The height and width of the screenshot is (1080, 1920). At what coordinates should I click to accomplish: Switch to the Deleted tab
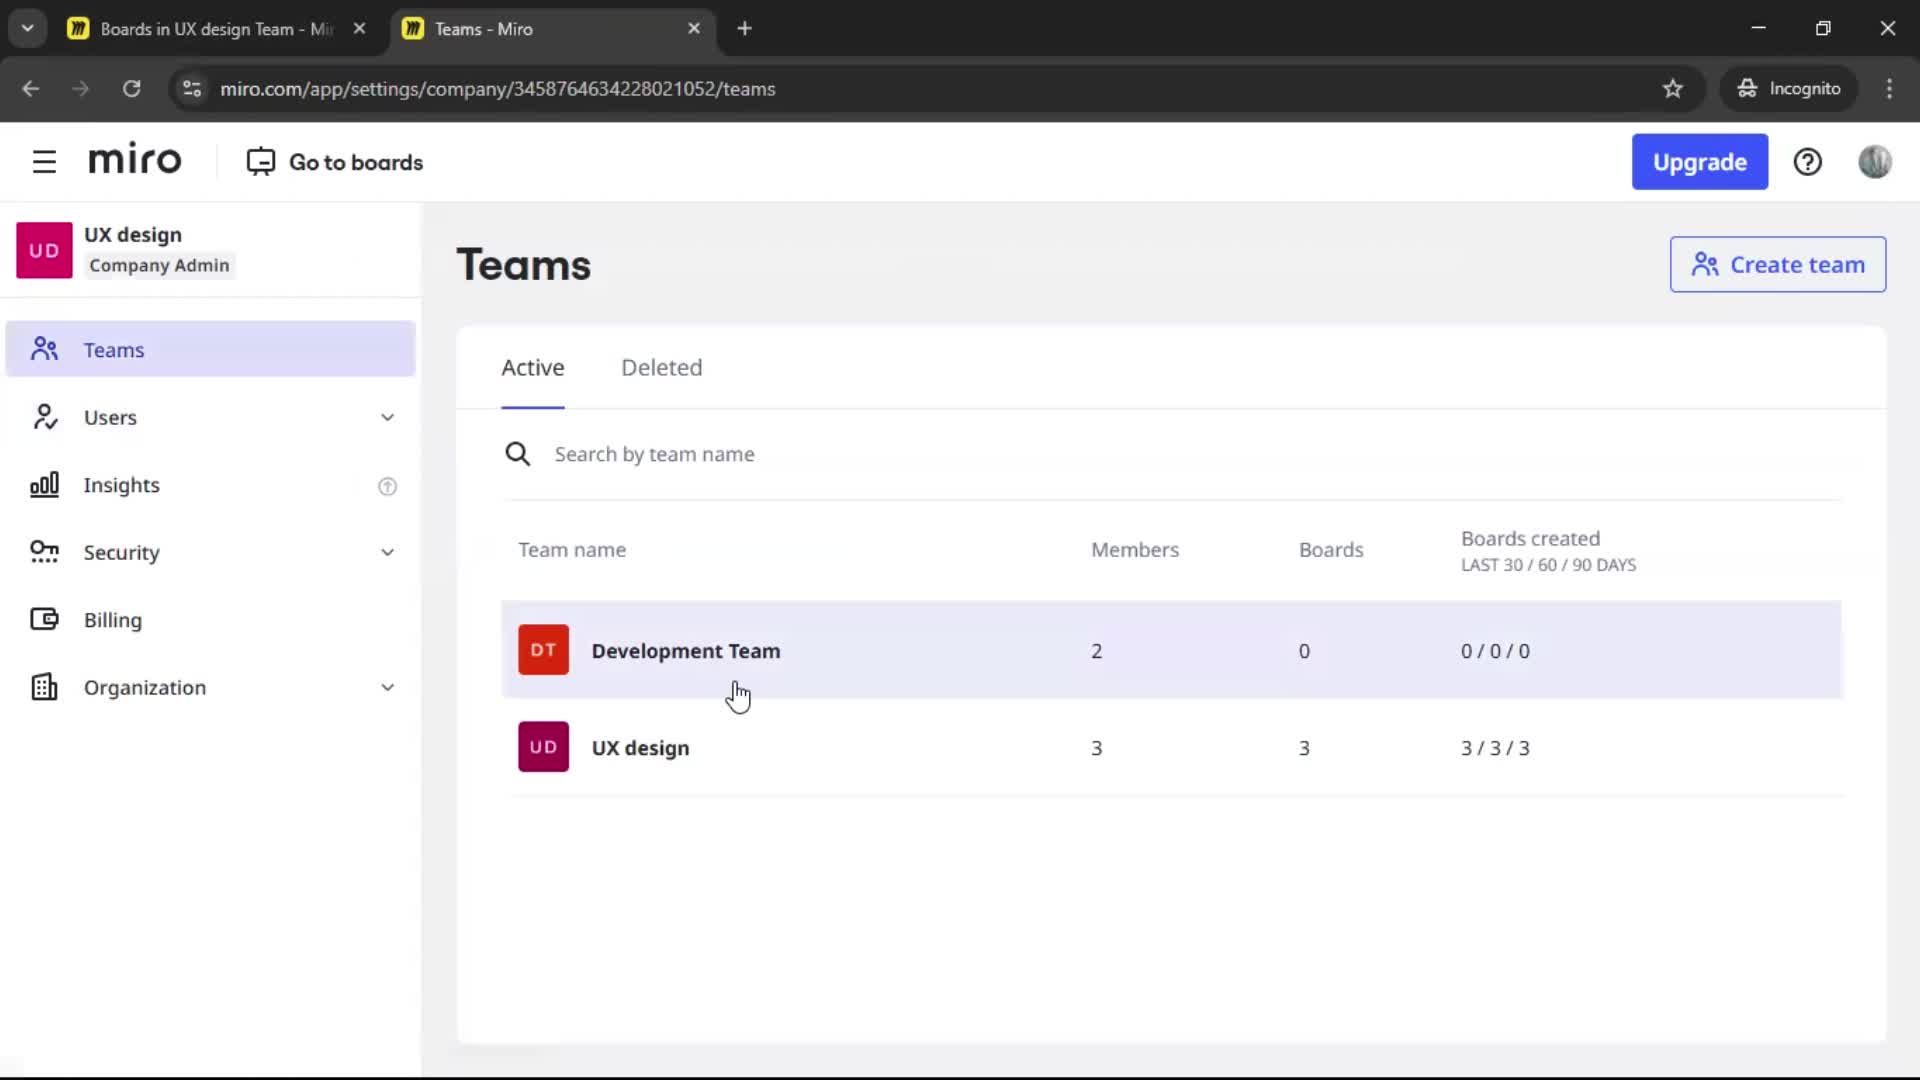point(661,368)
